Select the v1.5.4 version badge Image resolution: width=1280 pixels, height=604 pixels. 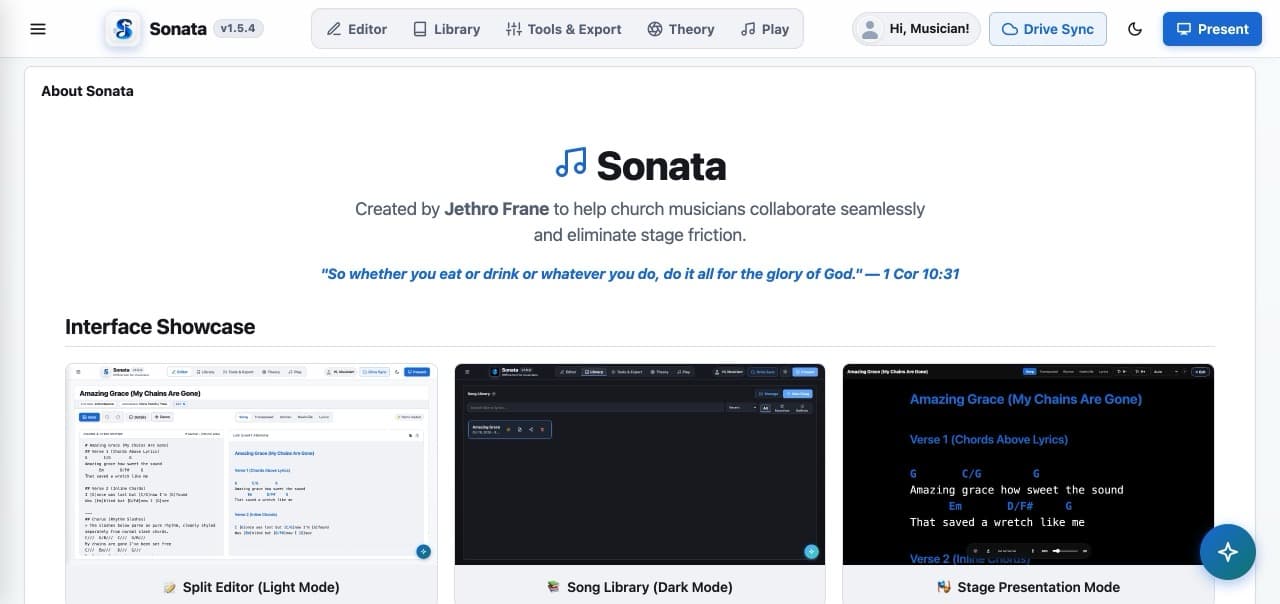[x=238, y=29]
